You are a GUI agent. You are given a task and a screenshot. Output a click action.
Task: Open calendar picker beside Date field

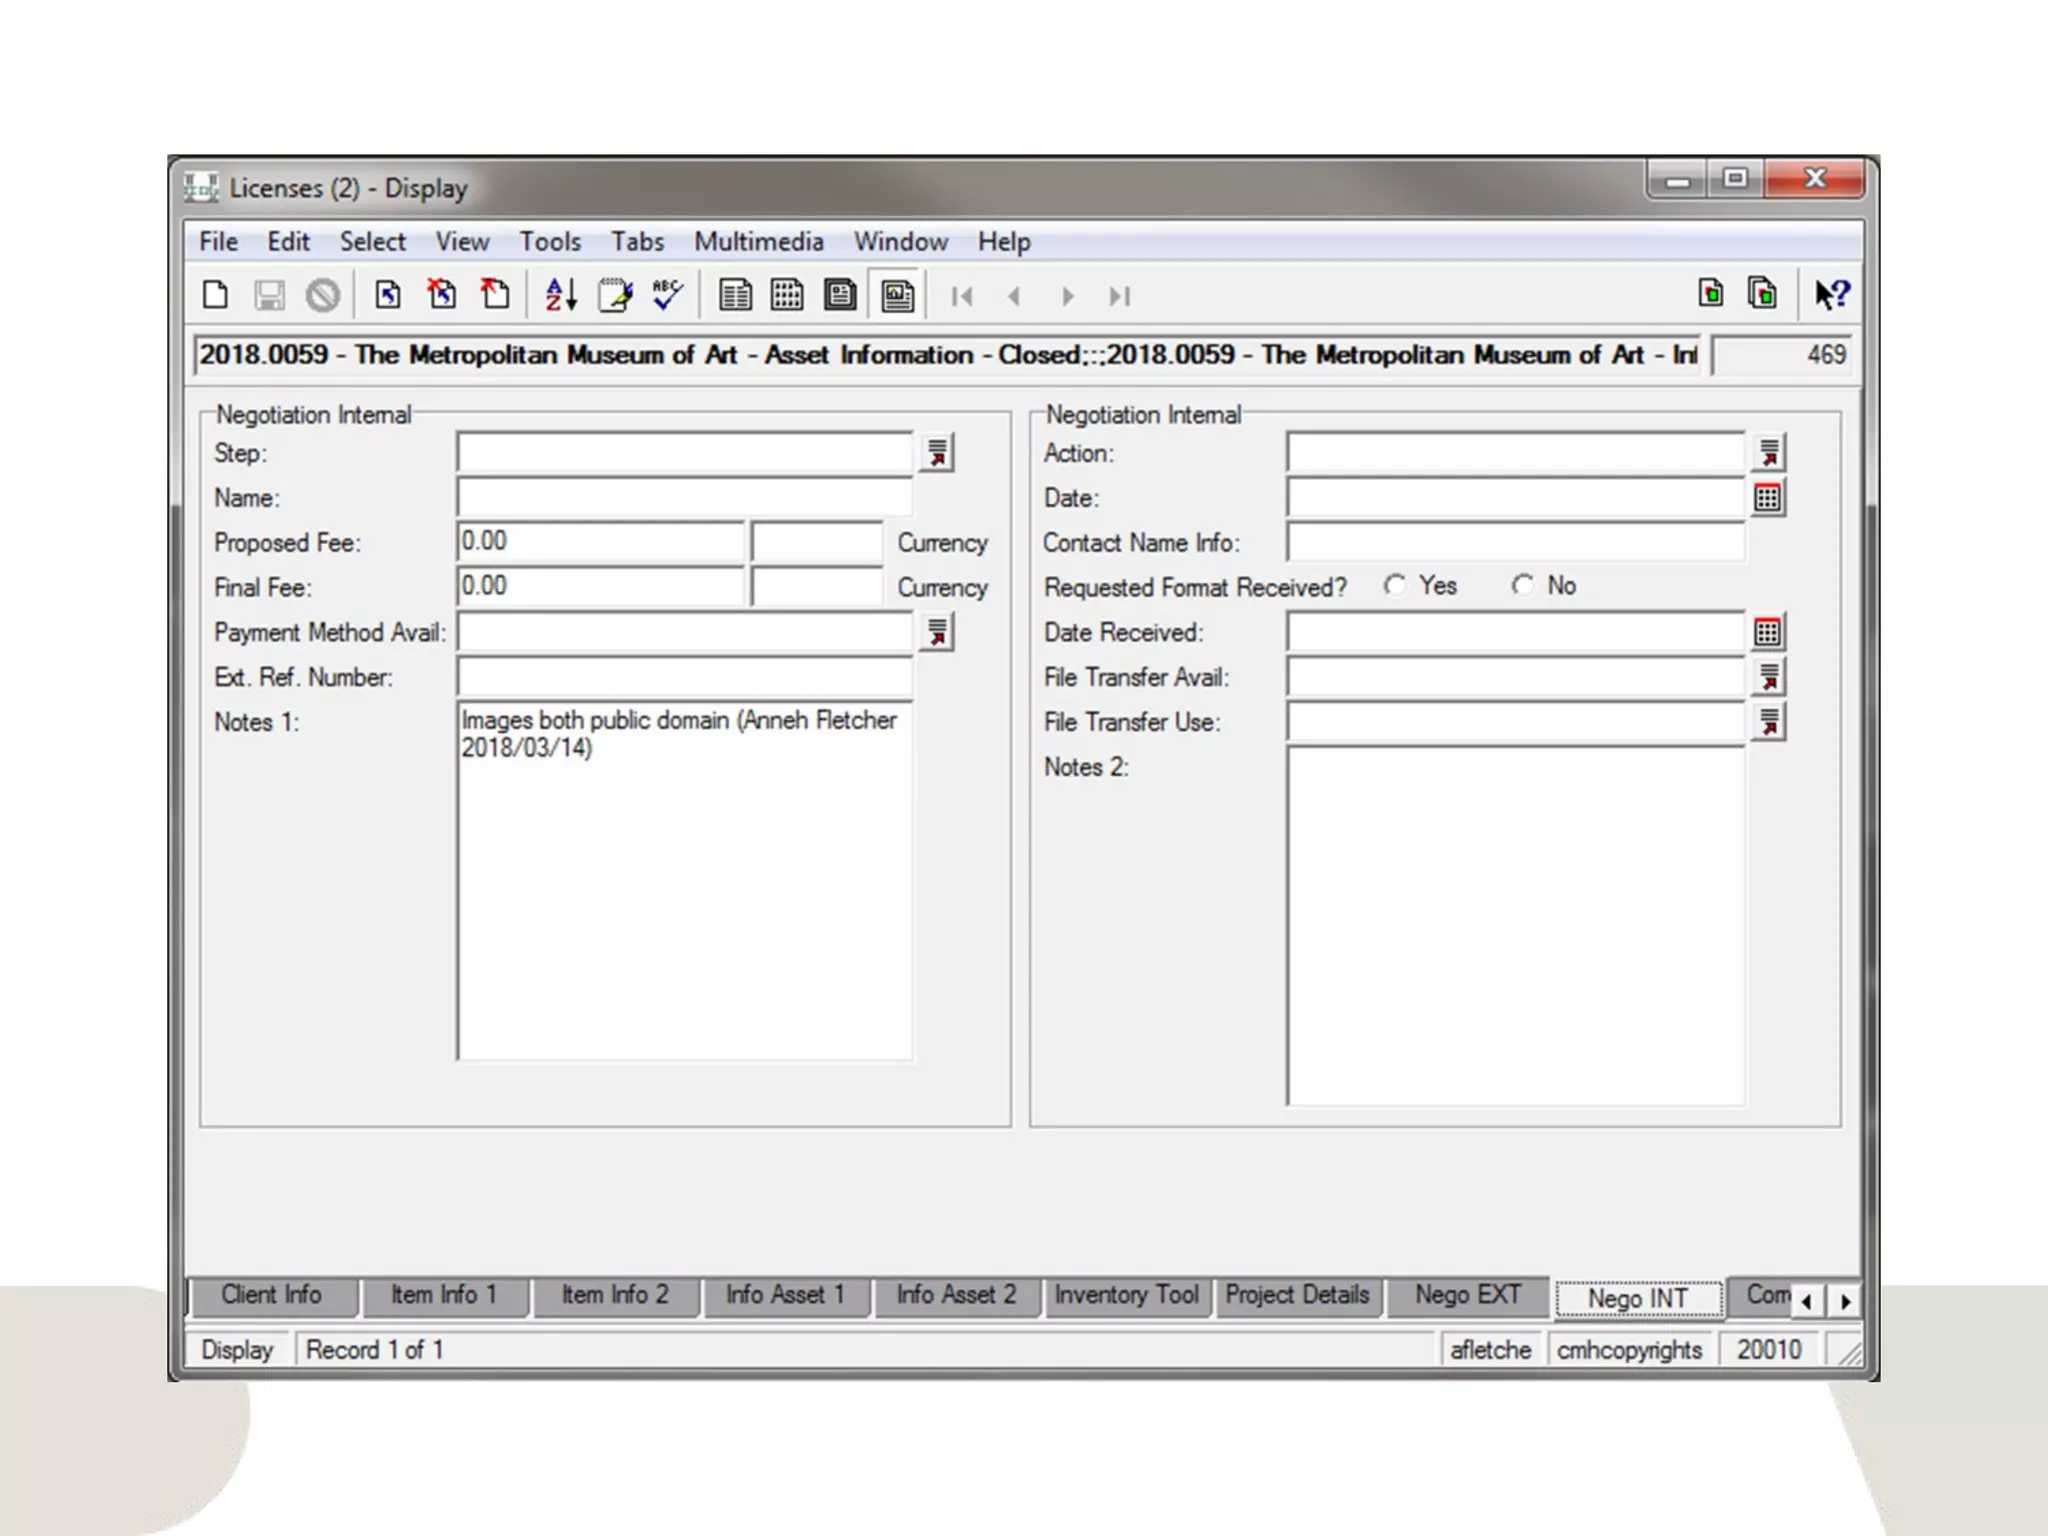click(1767, 498)
